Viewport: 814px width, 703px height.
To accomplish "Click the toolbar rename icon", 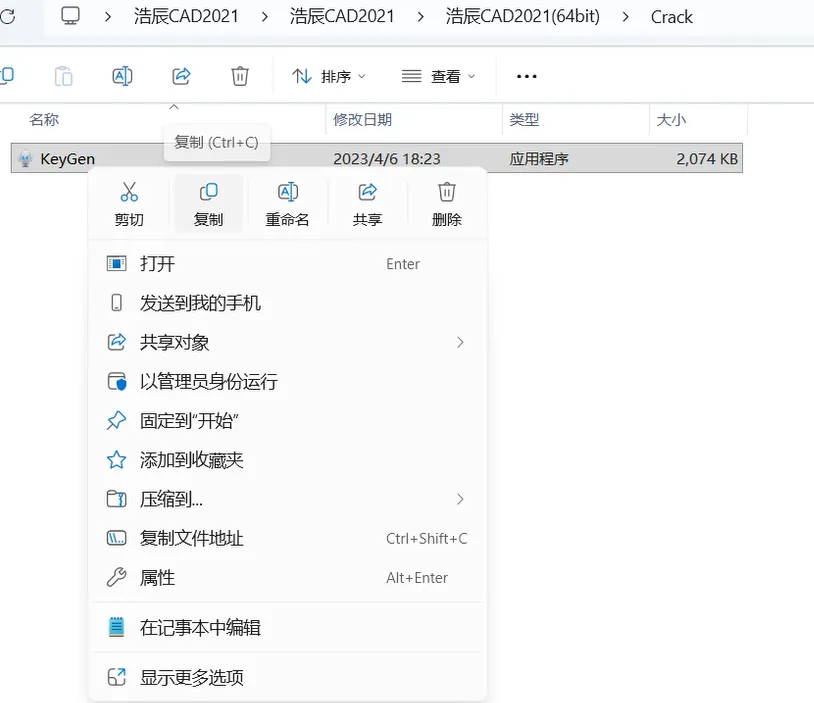I will click(x=122, y=76).
